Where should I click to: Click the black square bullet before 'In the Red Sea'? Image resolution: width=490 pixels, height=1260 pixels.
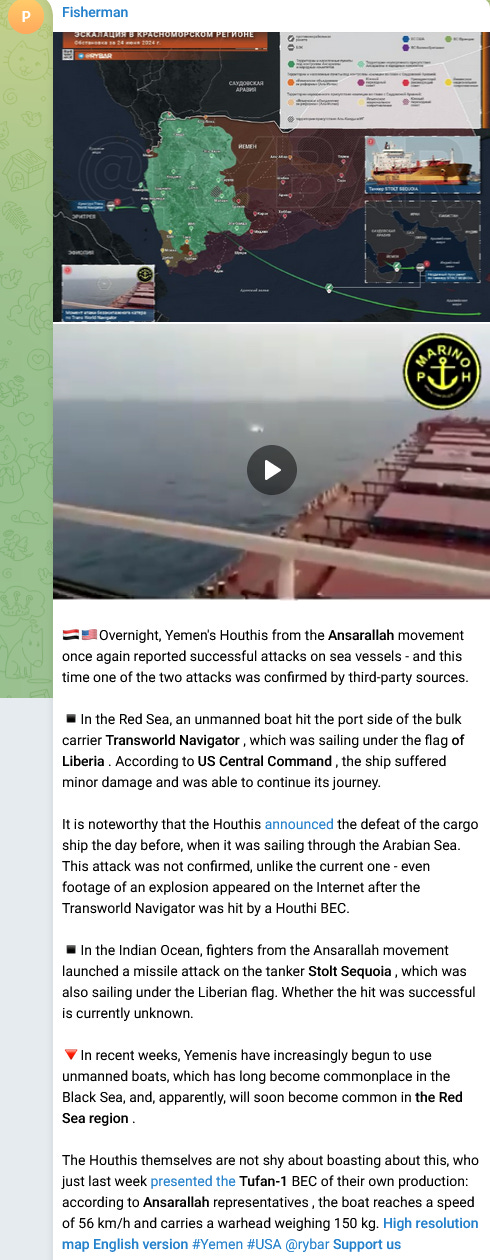click(70, 719)
